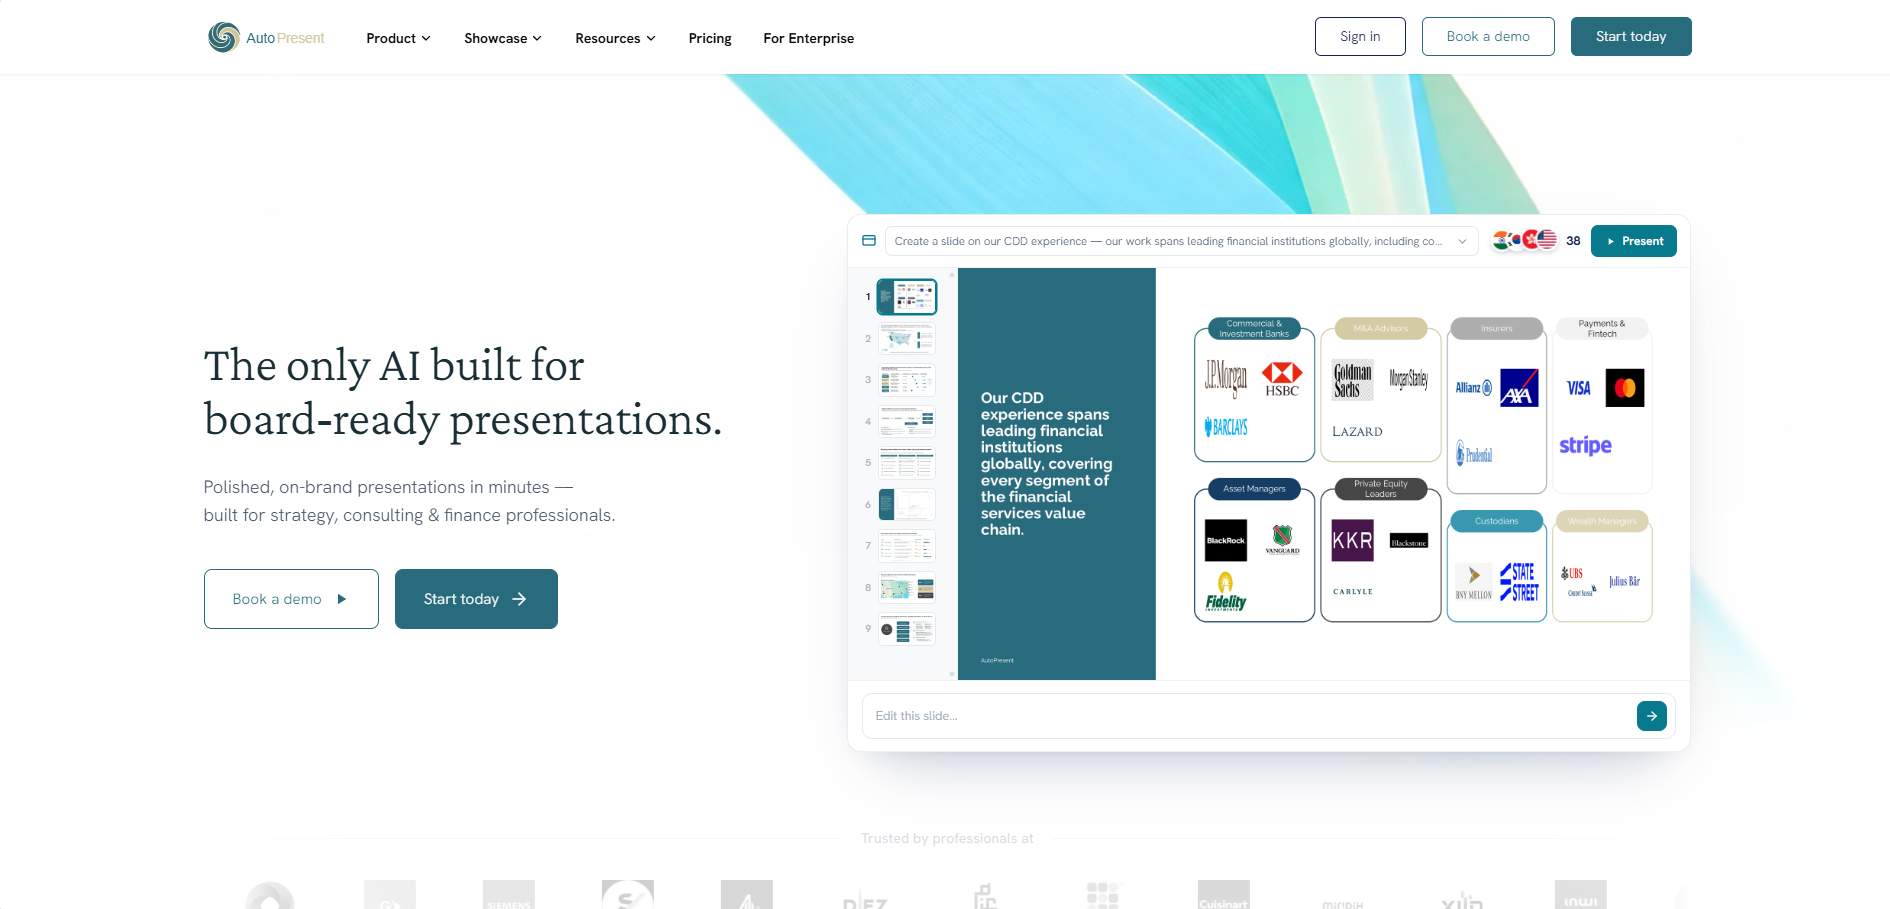Click the State Street logo
The image size is (1890, 909).
[x=1519, y=581]
